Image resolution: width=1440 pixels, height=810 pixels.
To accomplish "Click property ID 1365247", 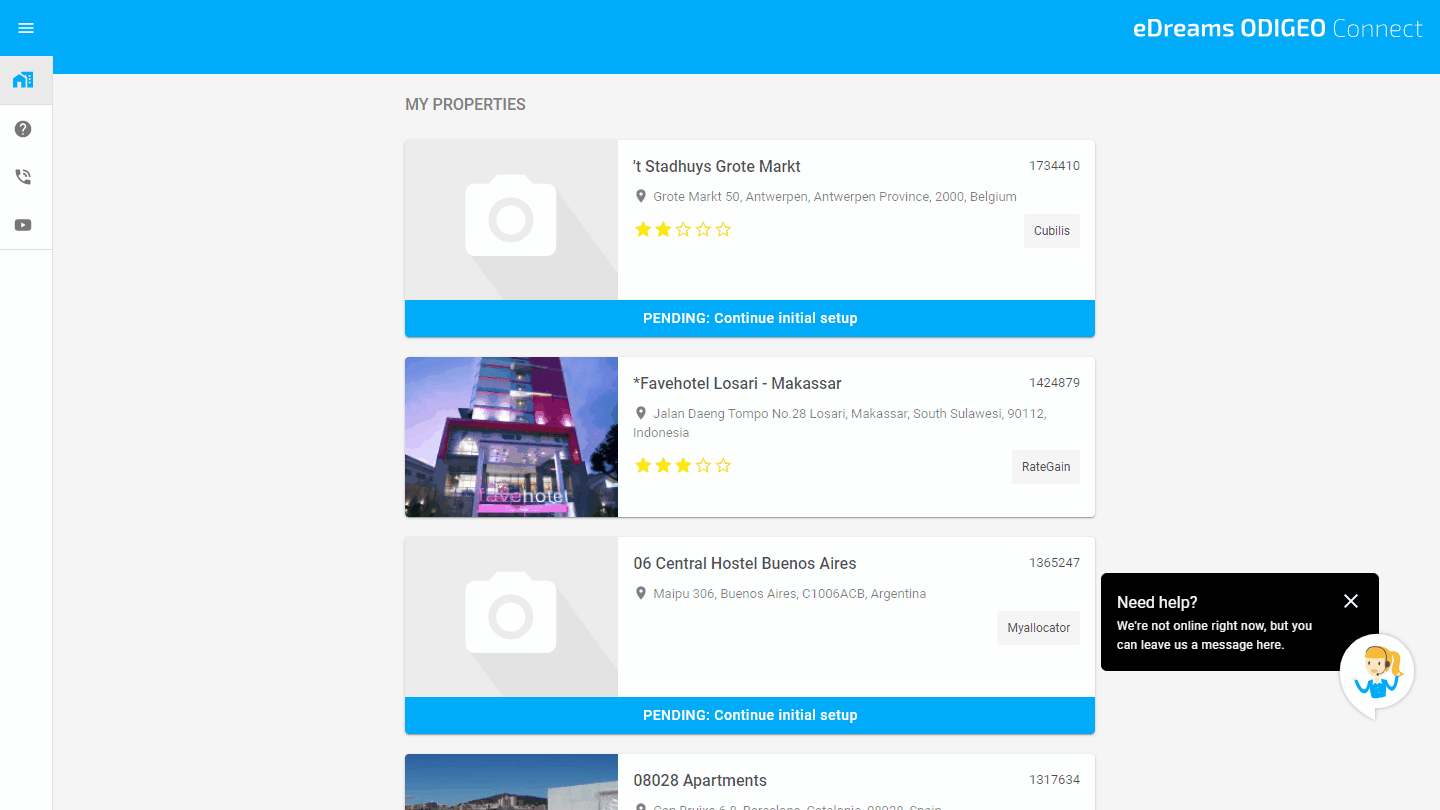I will pyautogui.click(x=1054, y=563).
